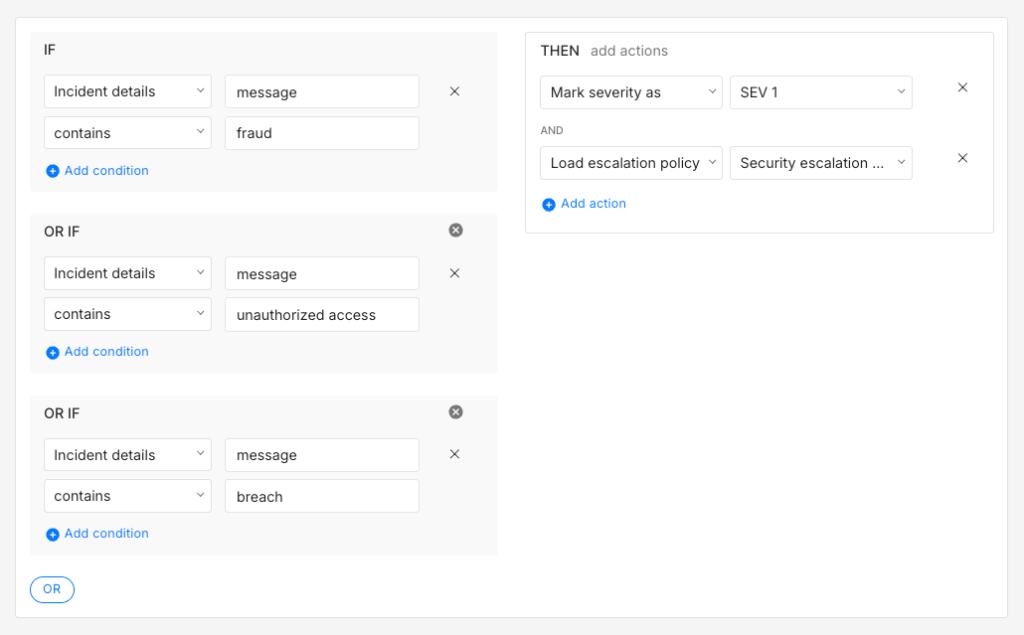Open the Incident details dropdown in the IF block
The width and height of the screenshot is (1024, 635).
click(x=127, y=91)
